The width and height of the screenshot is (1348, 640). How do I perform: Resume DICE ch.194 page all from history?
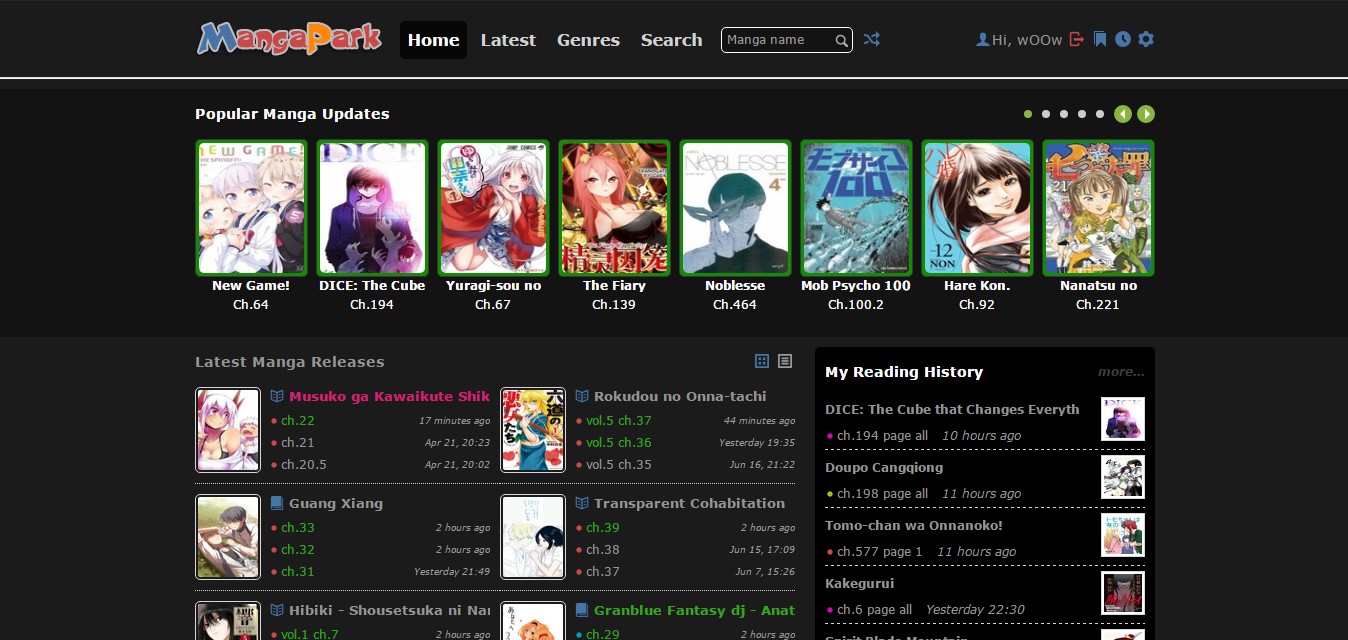[x=883, y=436]
